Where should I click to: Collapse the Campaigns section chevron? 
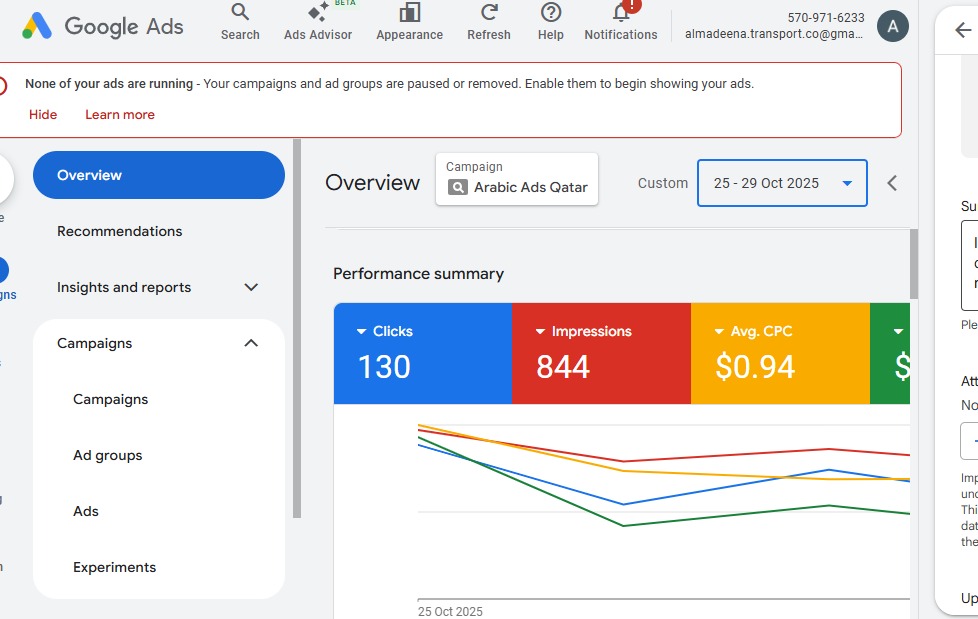pyautogui.click(x=251, y=343)
